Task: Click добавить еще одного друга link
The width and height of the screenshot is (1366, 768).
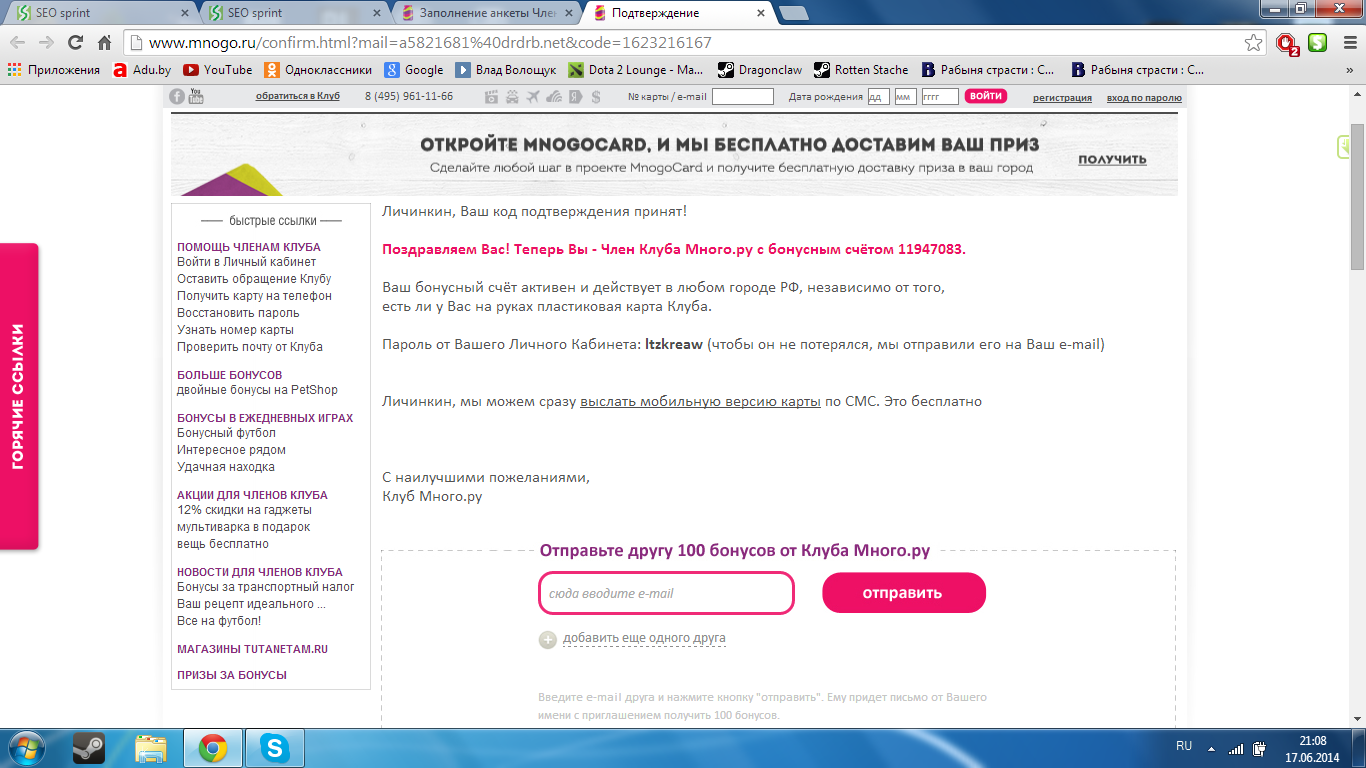Action: click(x=644, y=638)
